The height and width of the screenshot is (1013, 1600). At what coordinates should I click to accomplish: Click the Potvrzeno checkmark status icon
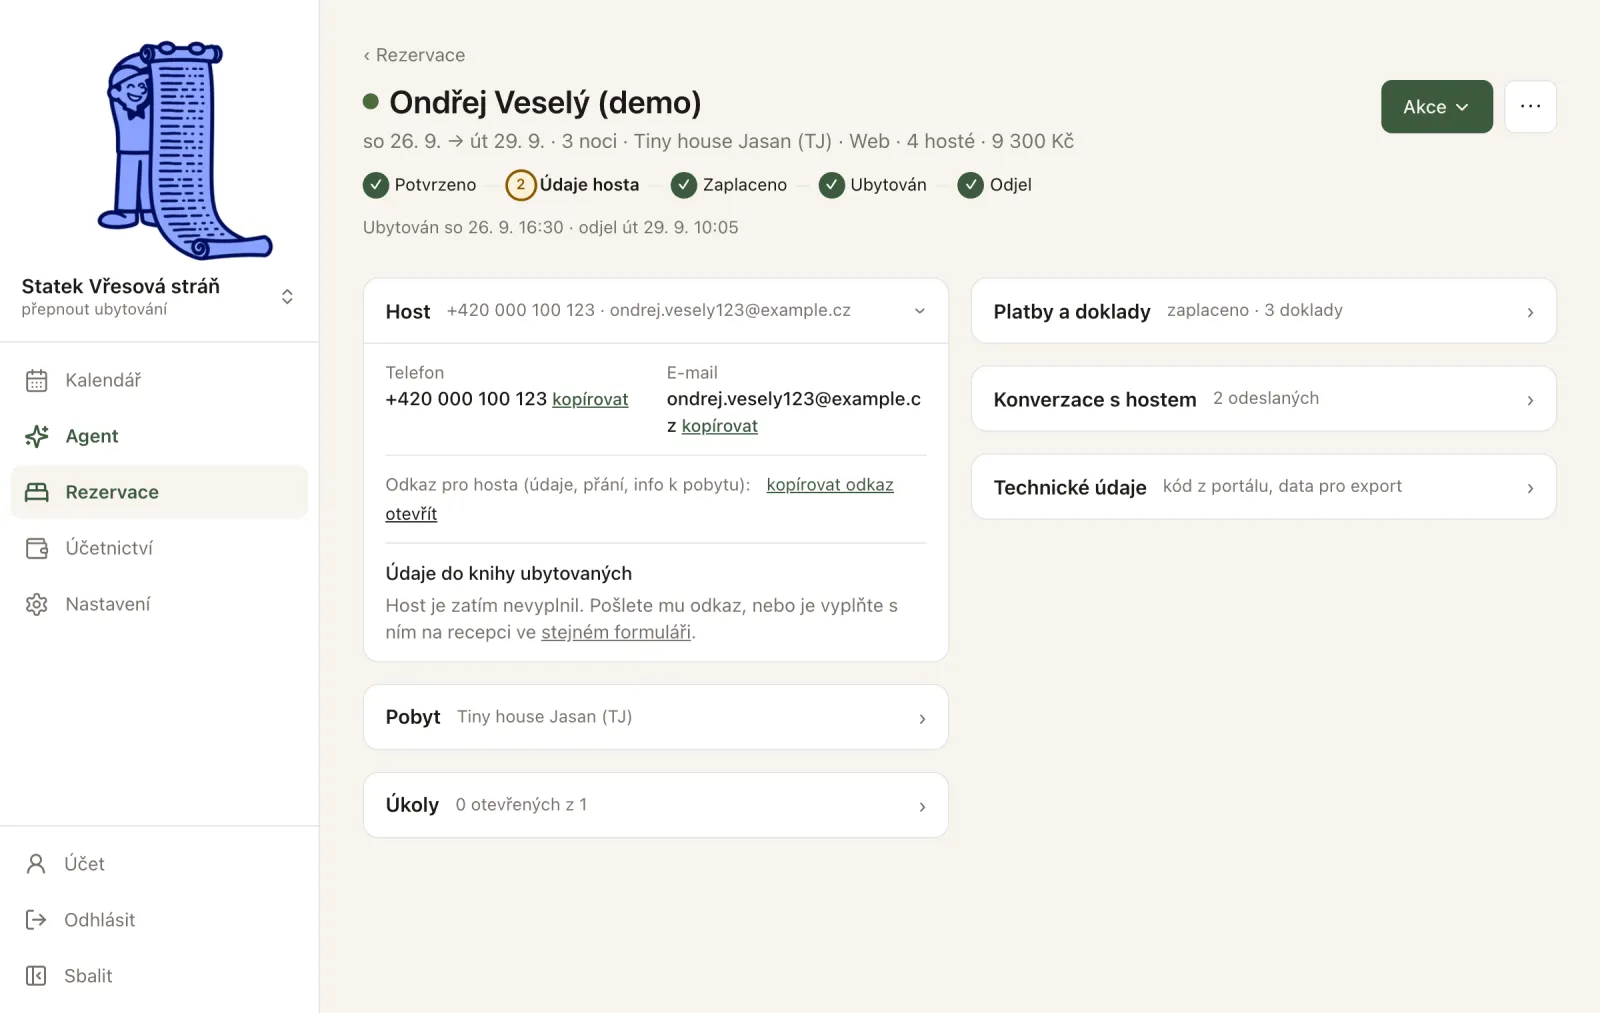[376, 185]
